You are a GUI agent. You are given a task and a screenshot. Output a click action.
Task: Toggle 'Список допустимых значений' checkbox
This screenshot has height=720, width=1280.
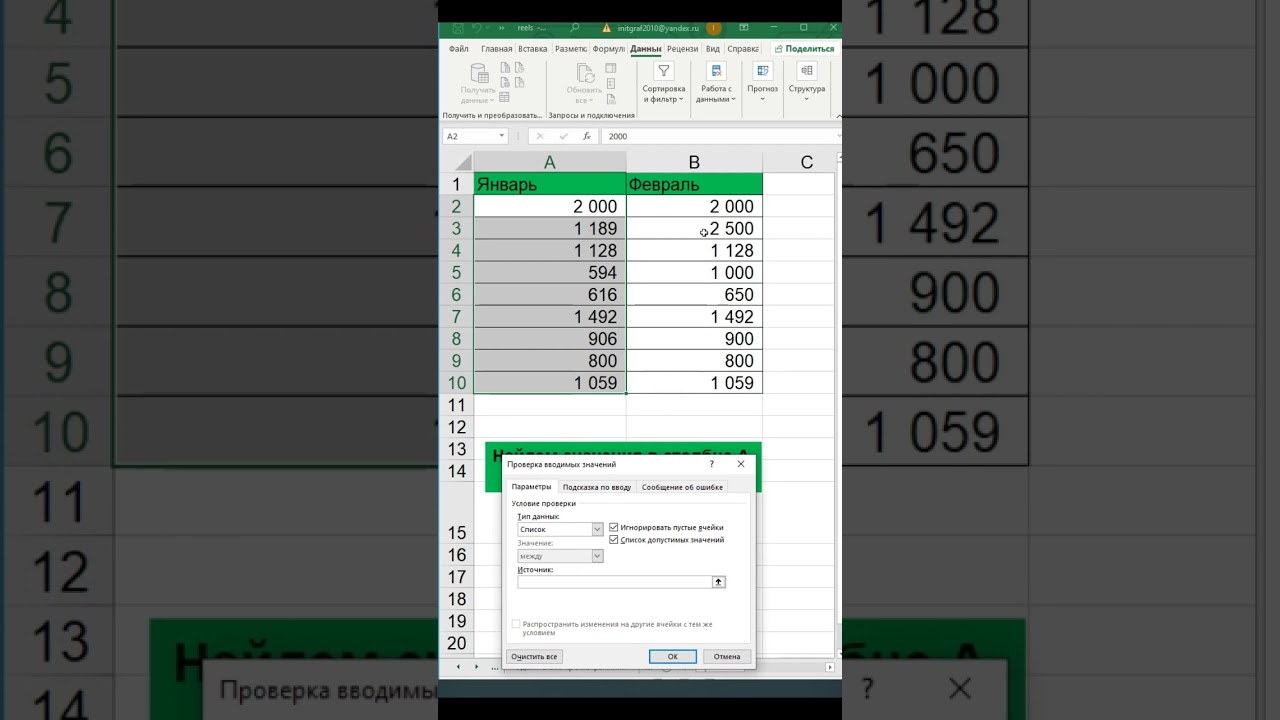pos(614,540)
